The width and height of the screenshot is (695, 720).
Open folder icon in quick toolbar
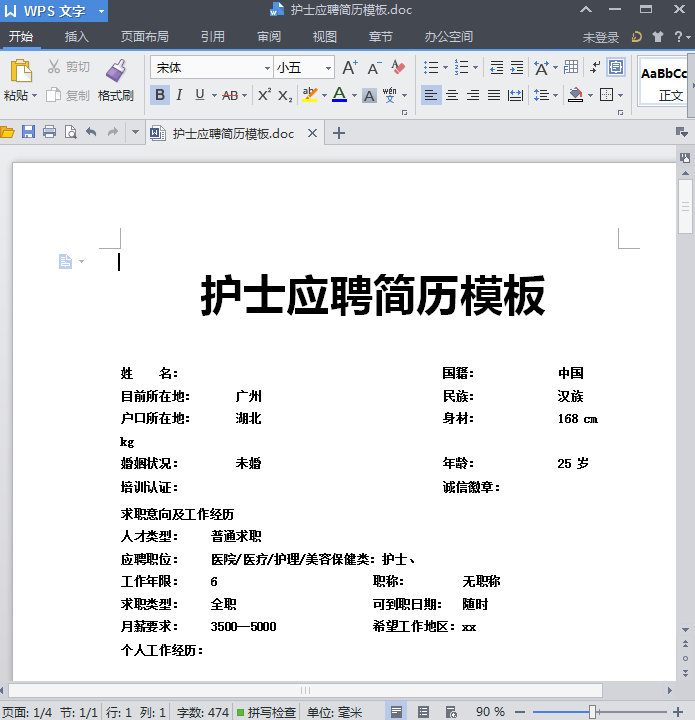click(x=7, y=133)
